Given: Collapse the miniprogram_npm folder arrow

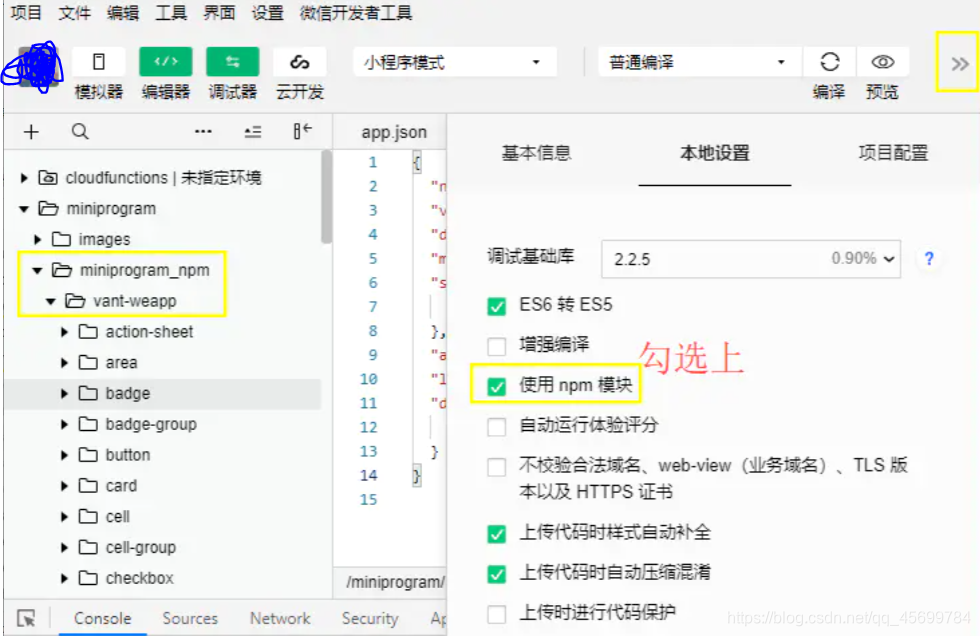Looking at the screenshot, I should tap(38, 271).
